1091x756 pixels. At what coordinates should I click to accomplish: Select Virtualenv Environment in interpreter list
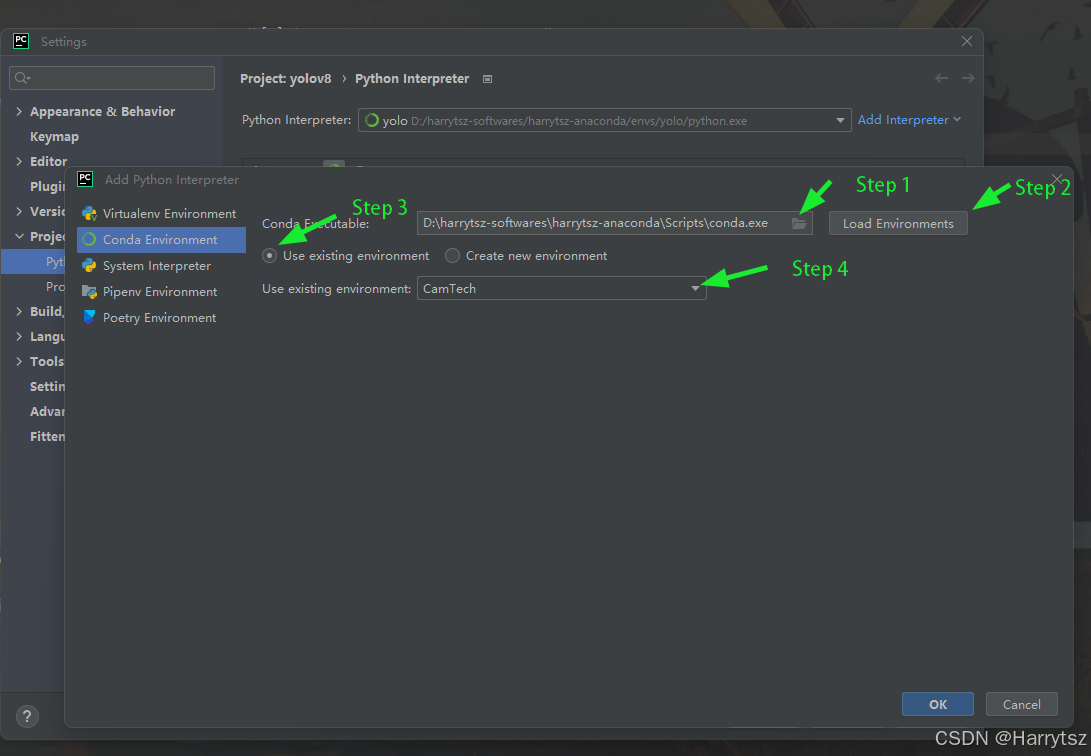[x=161, y=214]
